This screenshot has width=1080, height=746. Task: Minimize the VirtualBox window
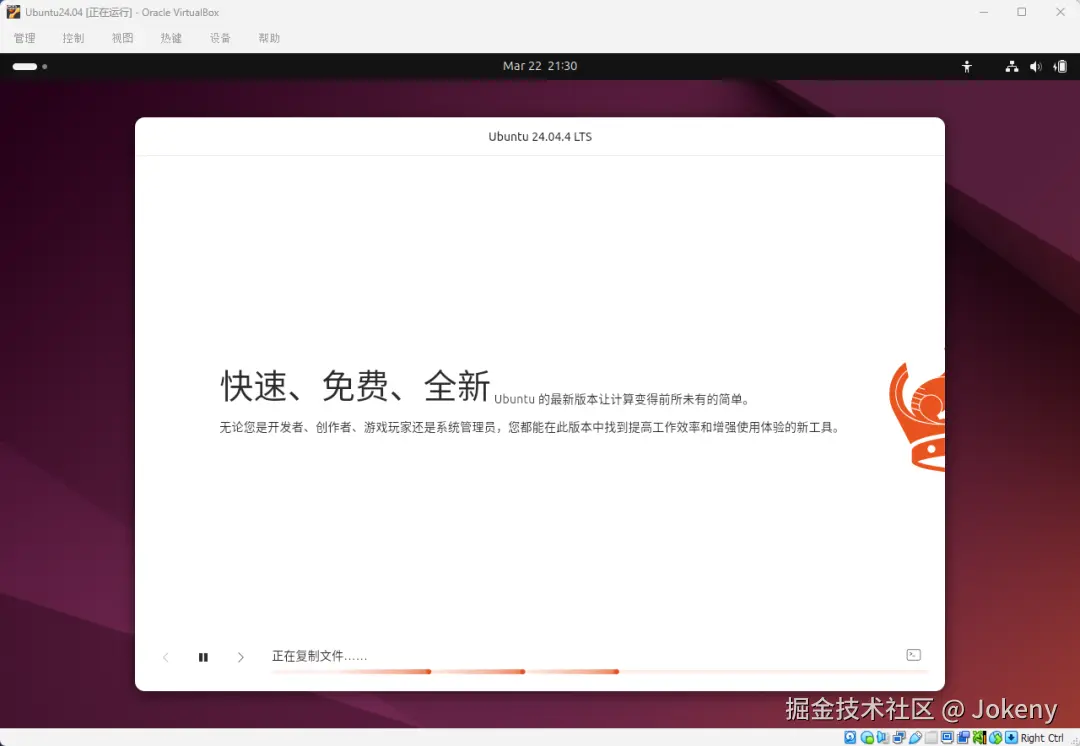pos(984,12)
